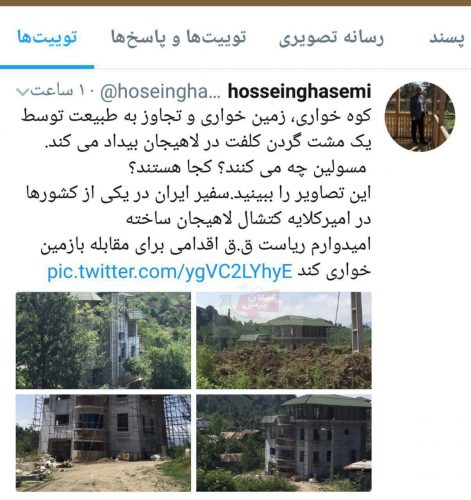Open hosseinghasemi profile avatar
The width and height of the screenshot is (471, 500).
[x=420, y=116]
